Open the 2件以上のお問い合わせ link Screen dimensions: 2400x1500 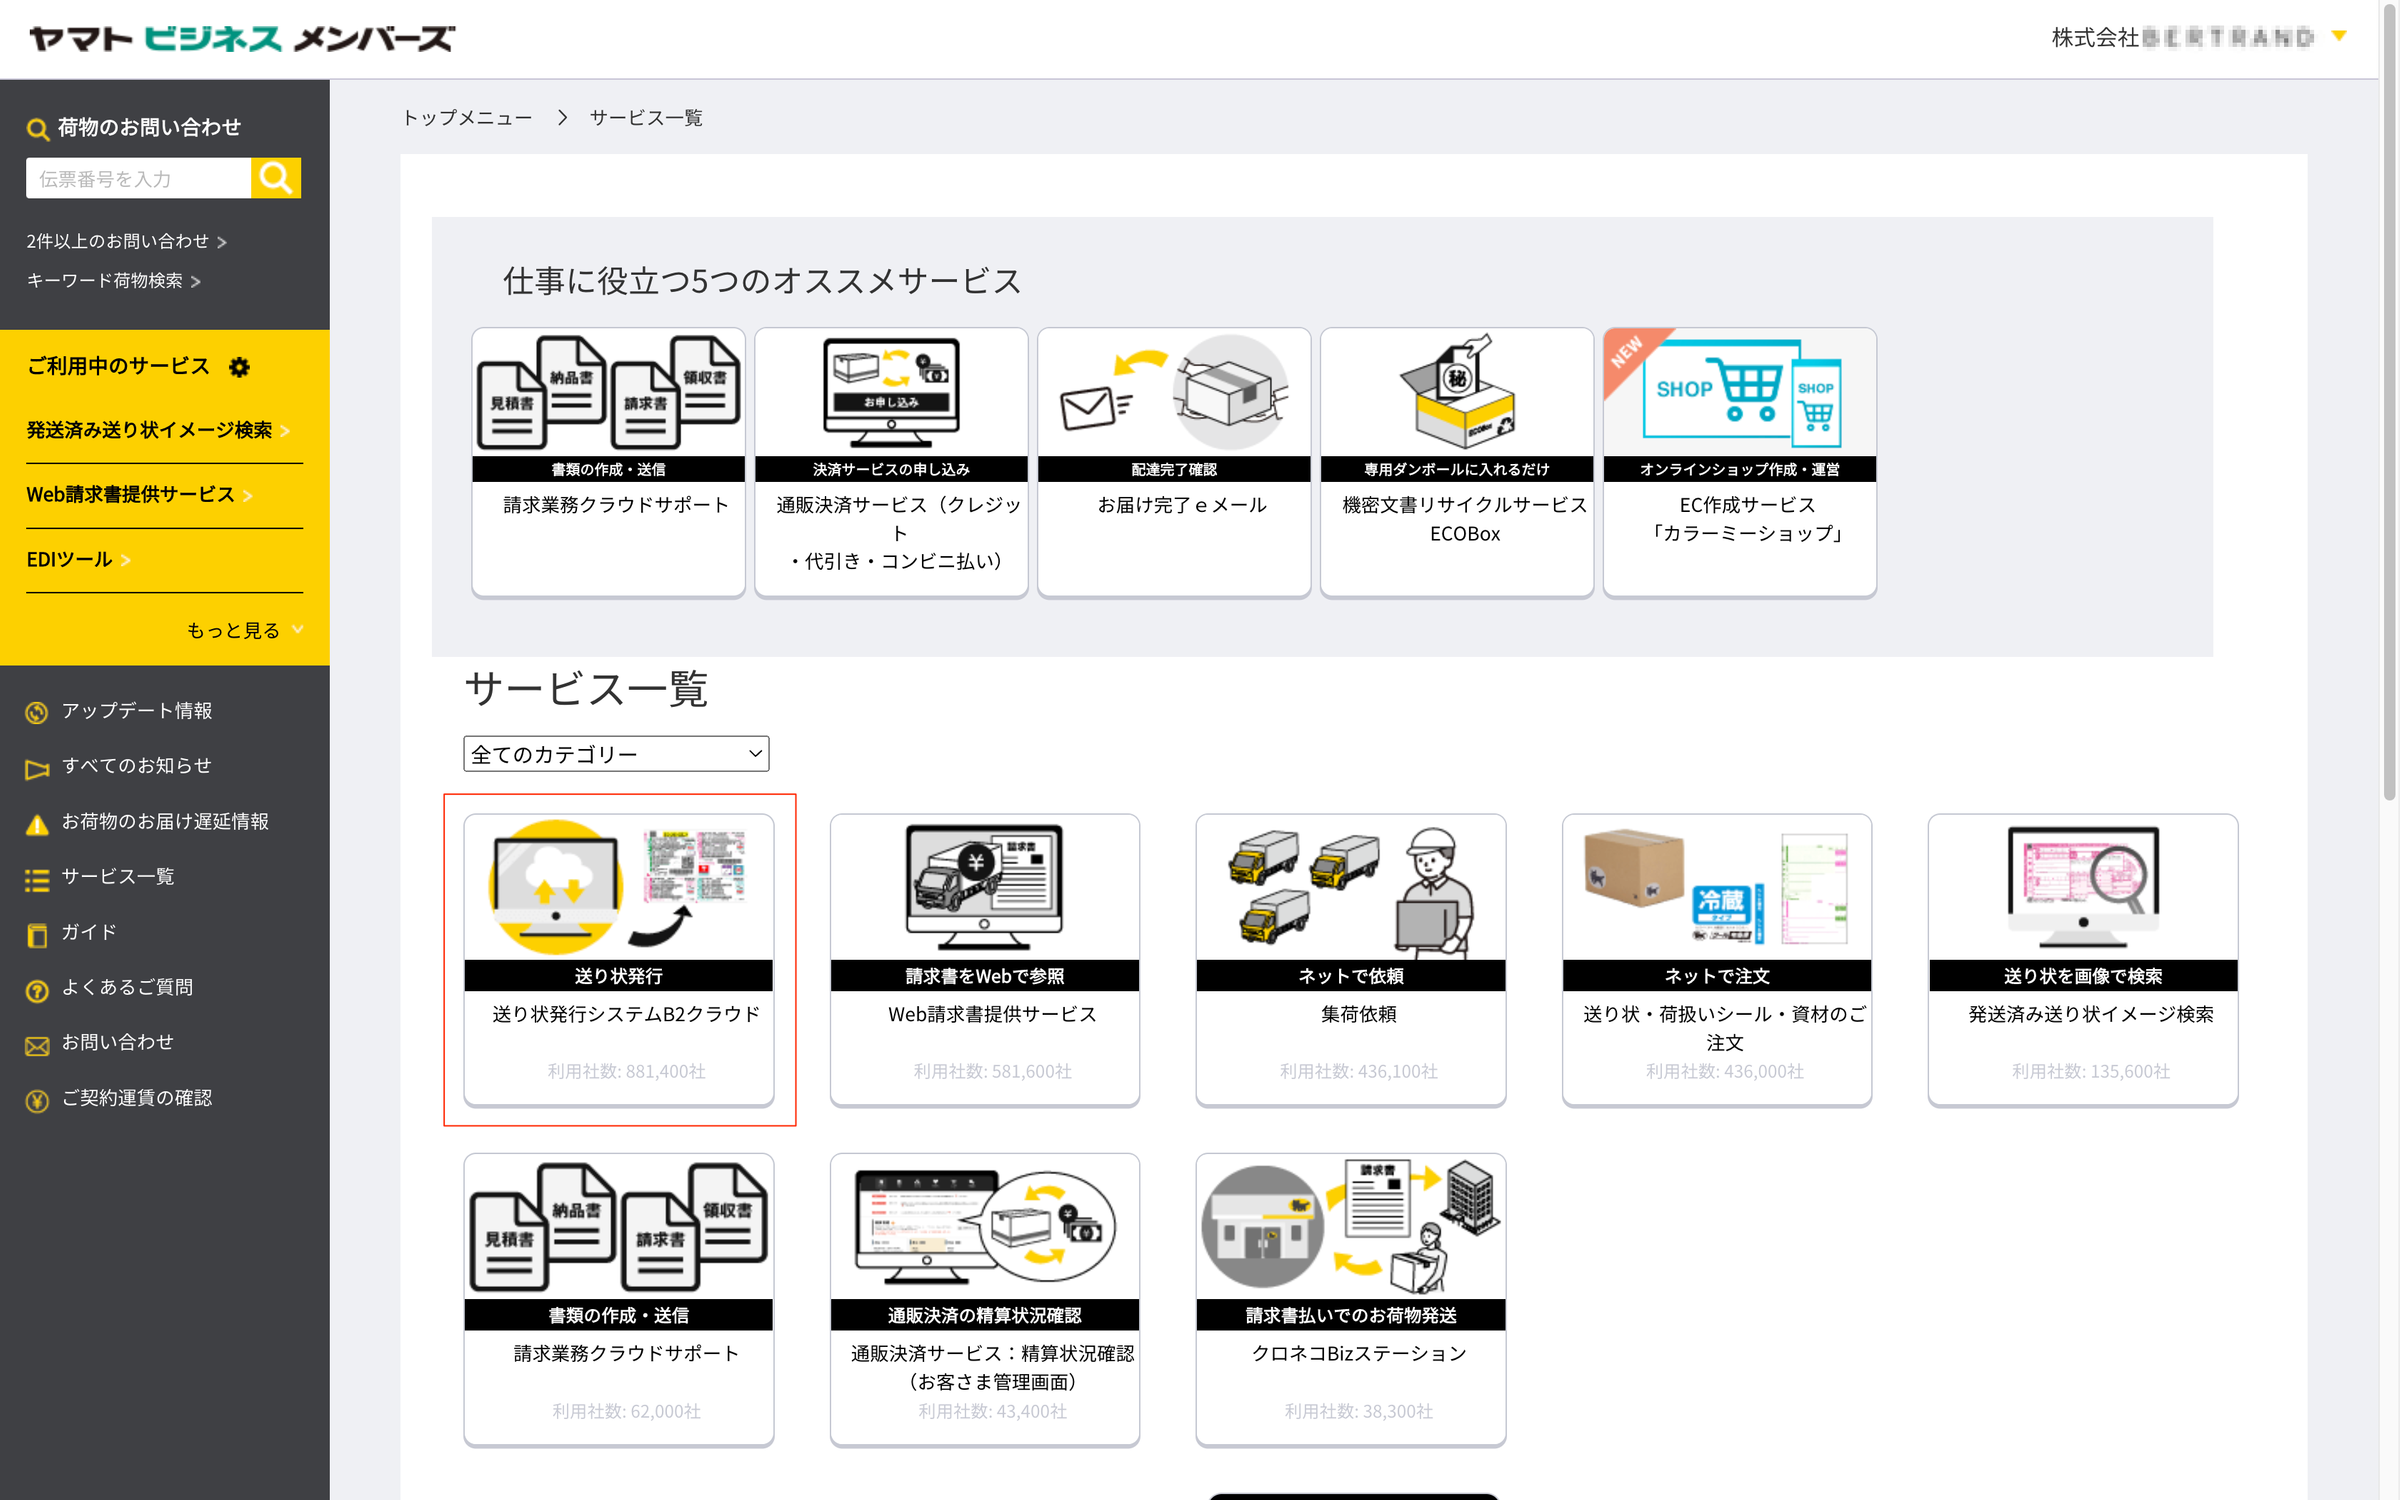tap(118, 241)
